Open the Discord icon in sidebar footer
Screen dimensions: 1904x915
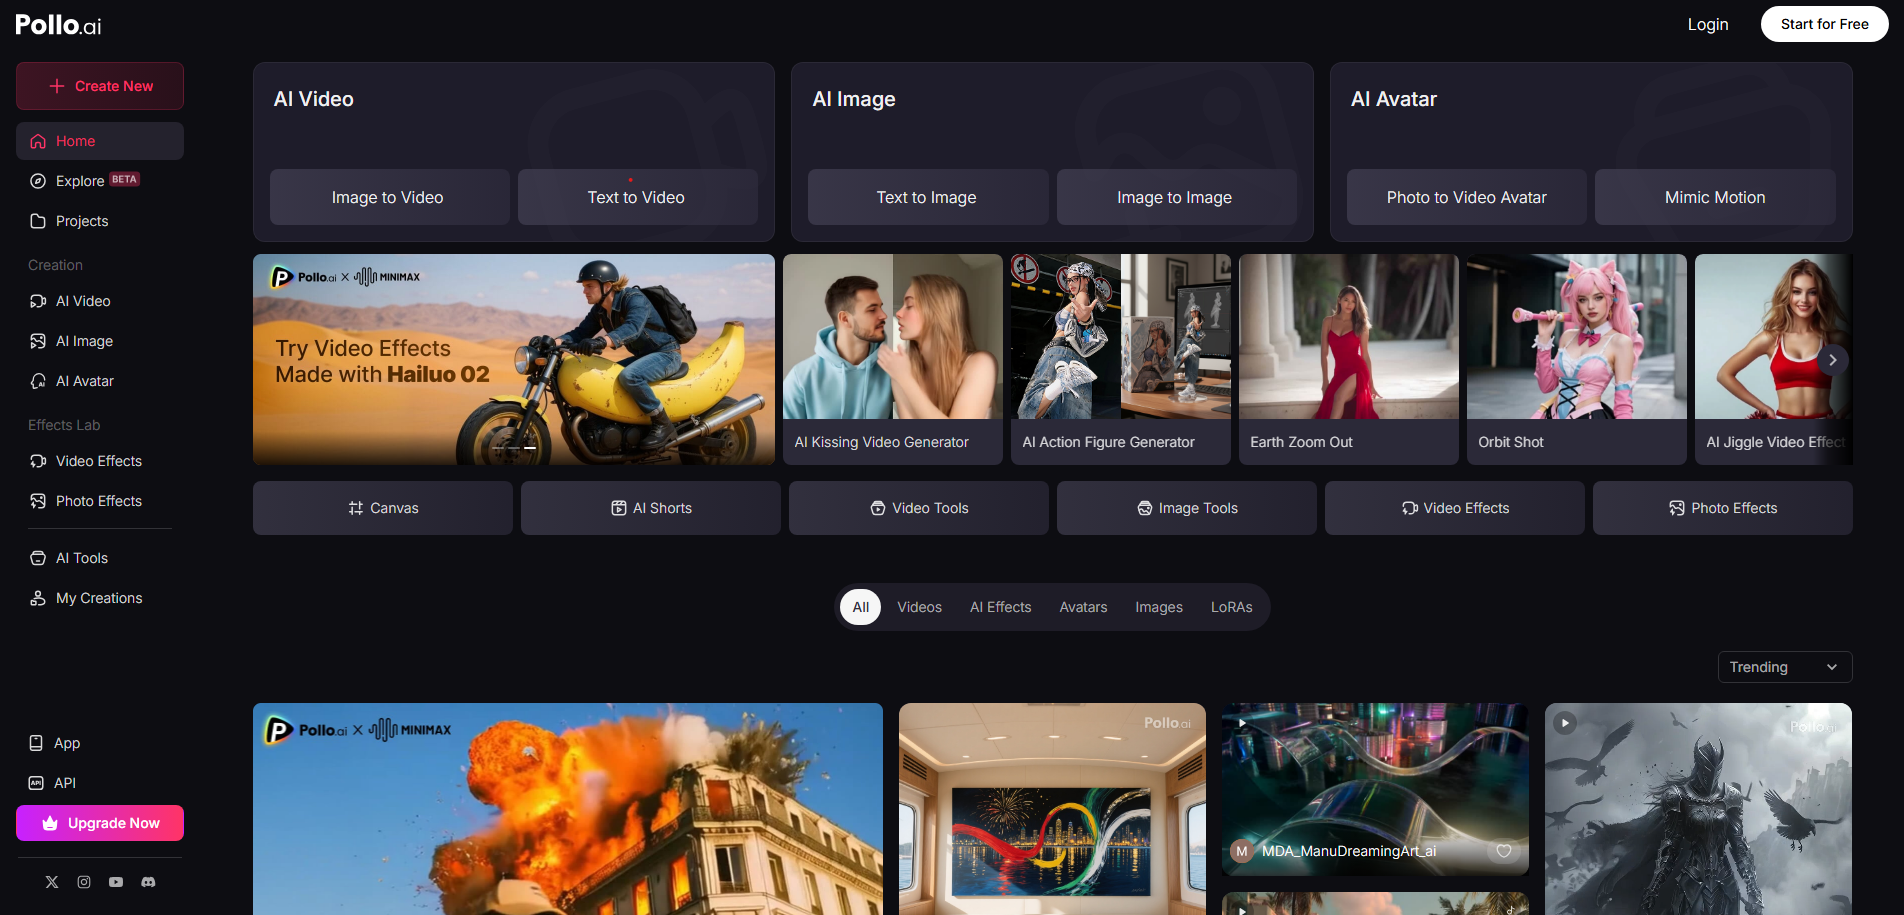click(148, 882)
